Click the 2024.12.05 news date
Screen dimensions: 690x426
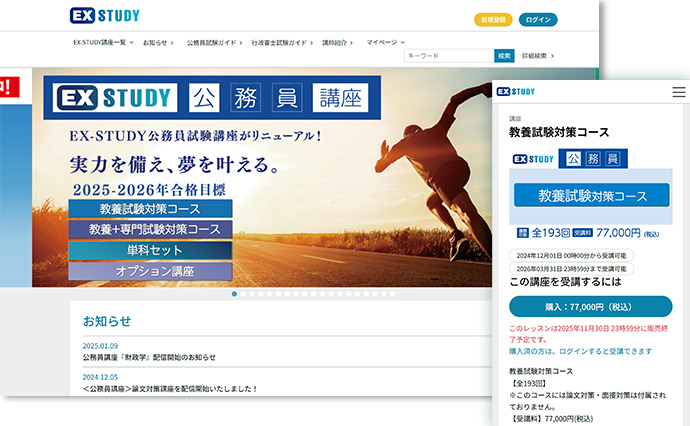click(100, 377)
